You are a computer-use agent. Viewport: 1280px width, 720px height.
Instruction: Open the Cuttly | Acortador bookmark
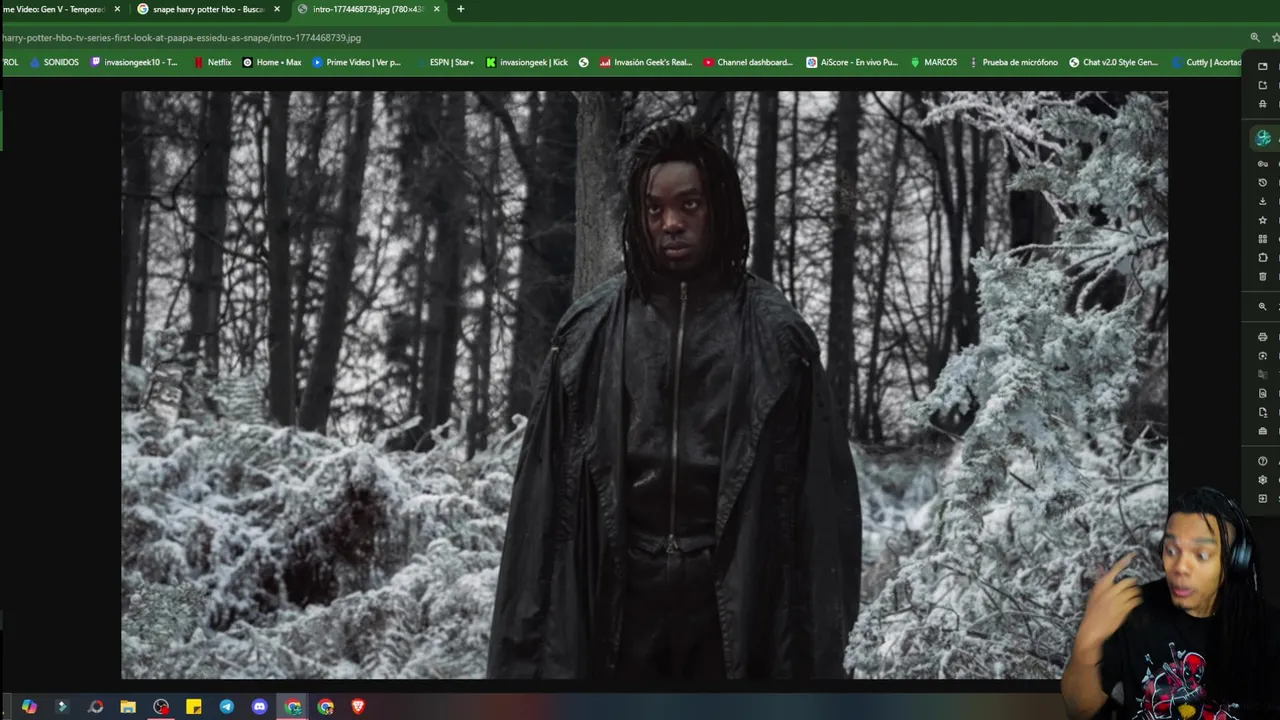tap(1206, 62)
